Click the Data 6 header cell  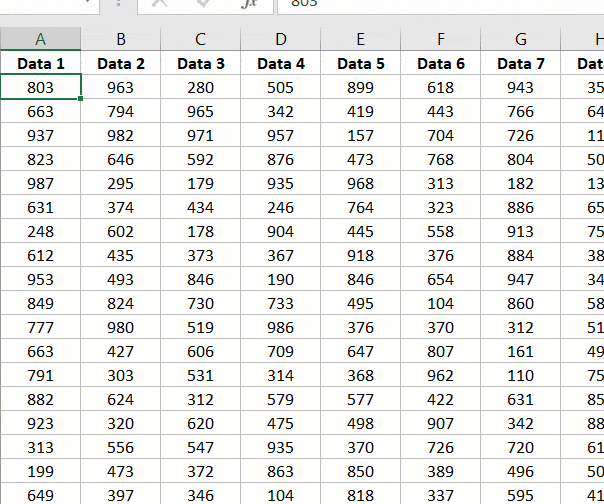pyautogui.click(x=441, y=64)
